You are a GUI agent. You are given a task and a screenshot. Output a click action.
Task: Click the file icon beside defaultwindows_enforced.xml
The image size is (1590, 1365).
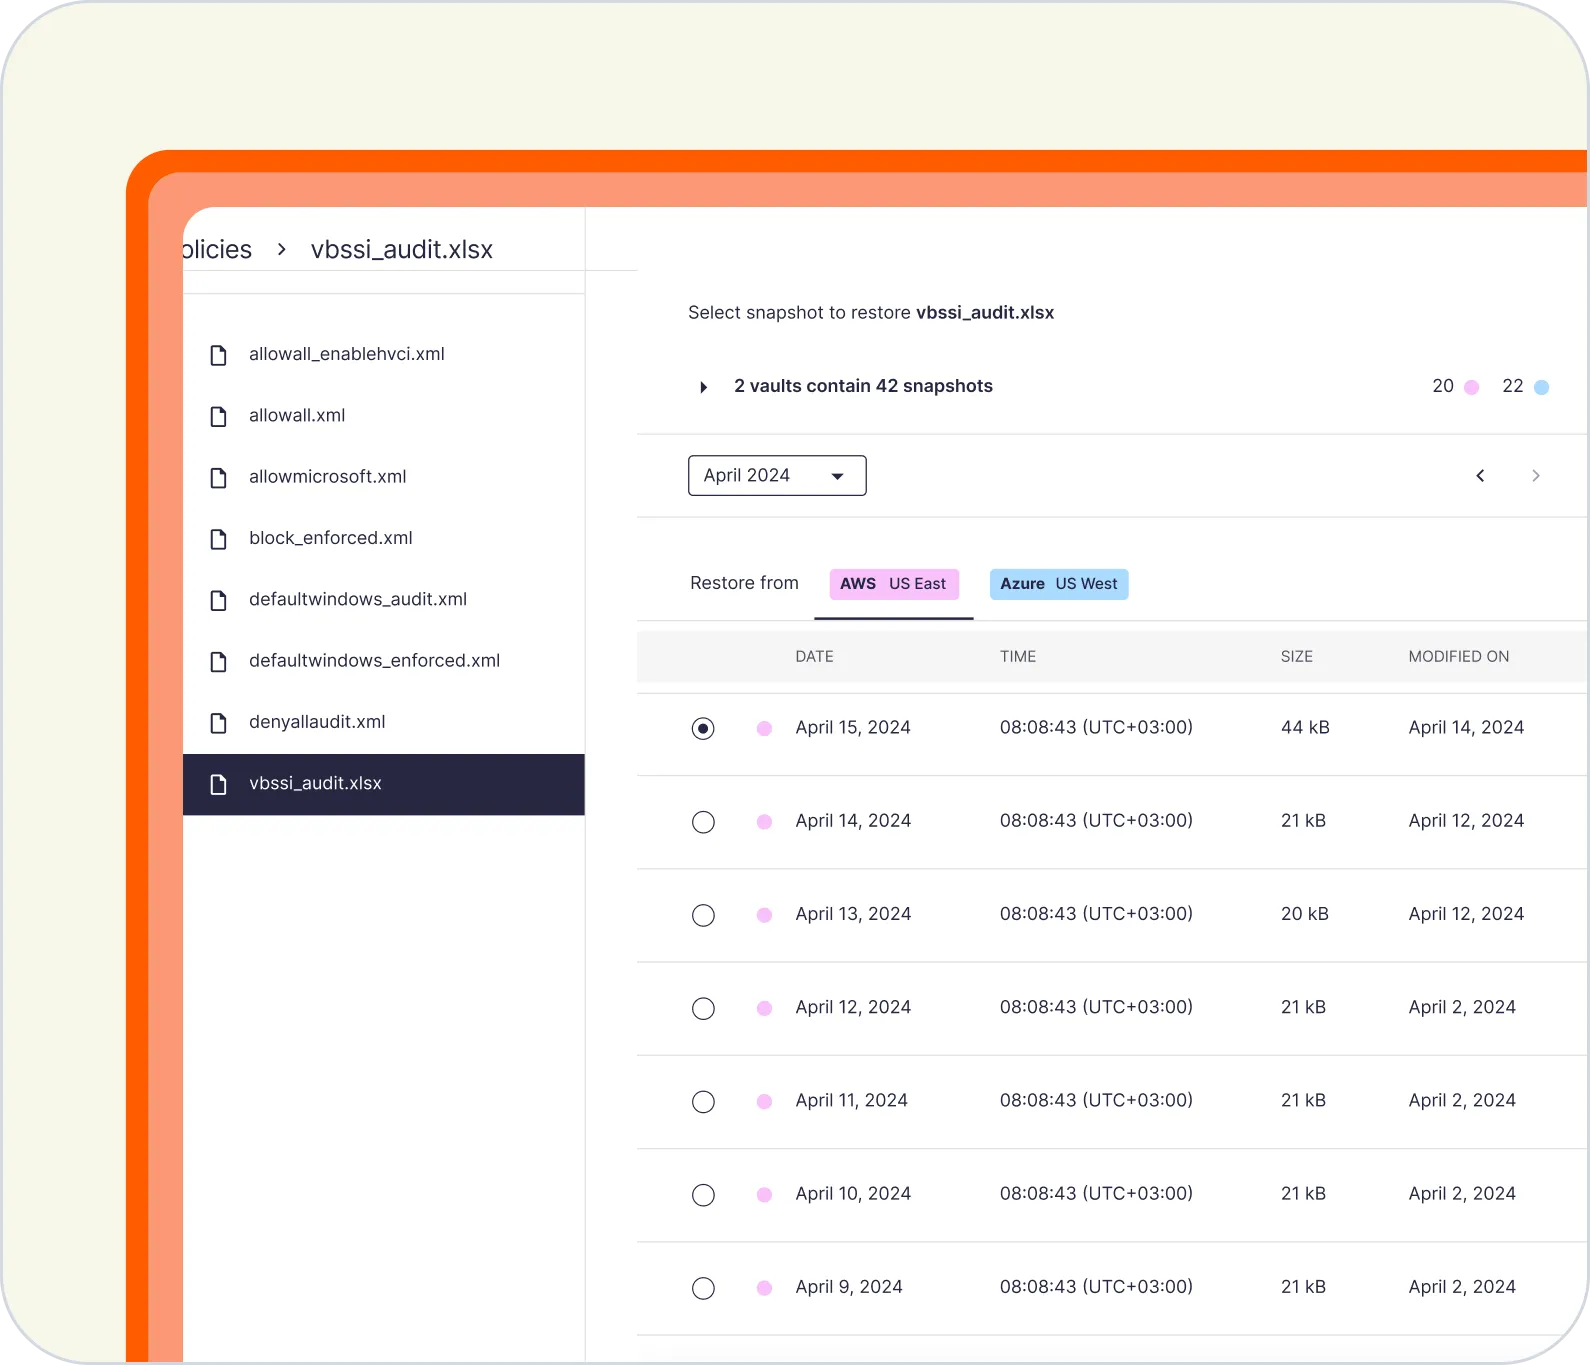point(218,661)
